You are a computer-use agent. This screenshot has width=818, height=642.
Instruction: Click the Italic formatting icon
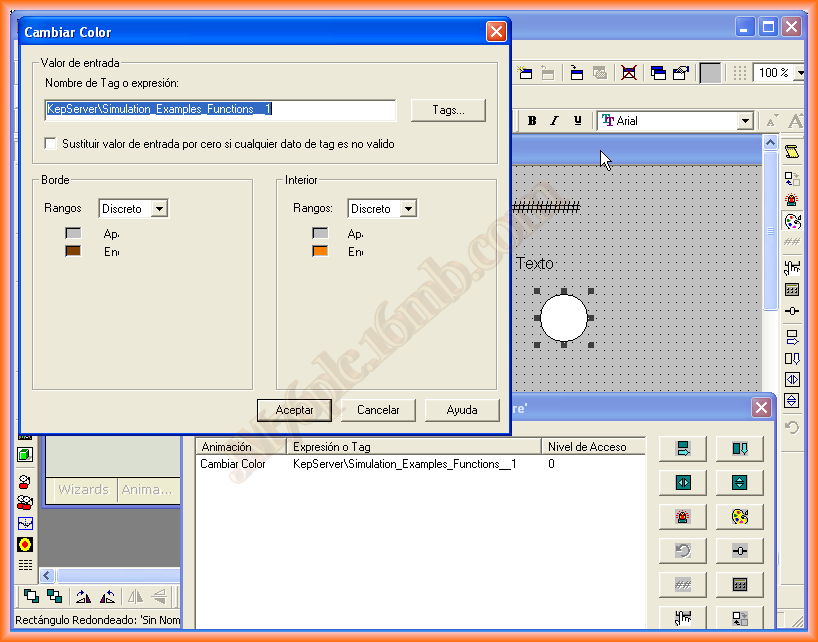pos(554,121)
